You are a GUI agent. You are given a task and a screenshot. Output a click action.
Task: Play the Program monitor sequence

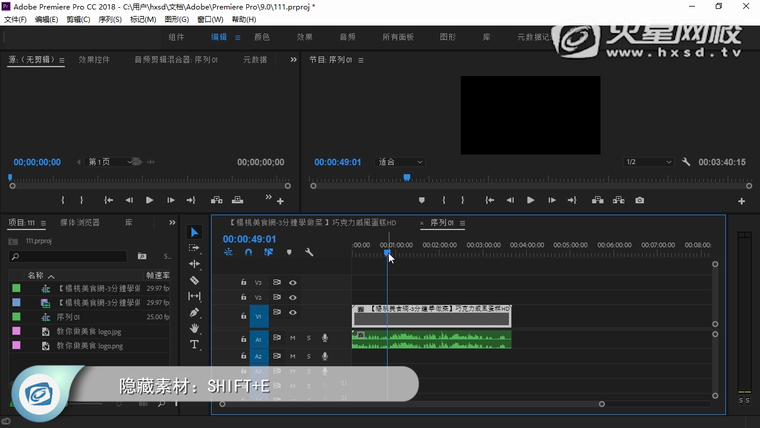click(x=530, y=200)
